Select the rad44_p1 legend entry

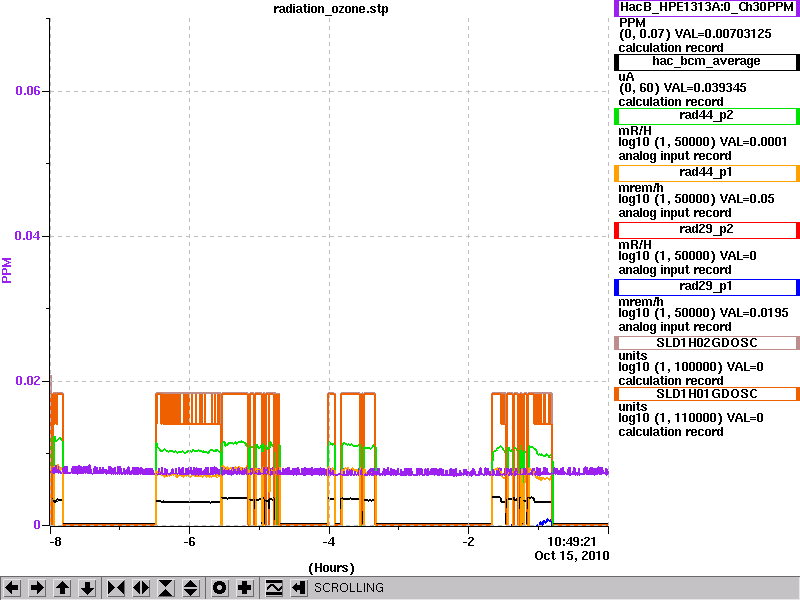[x=707, y=173]
